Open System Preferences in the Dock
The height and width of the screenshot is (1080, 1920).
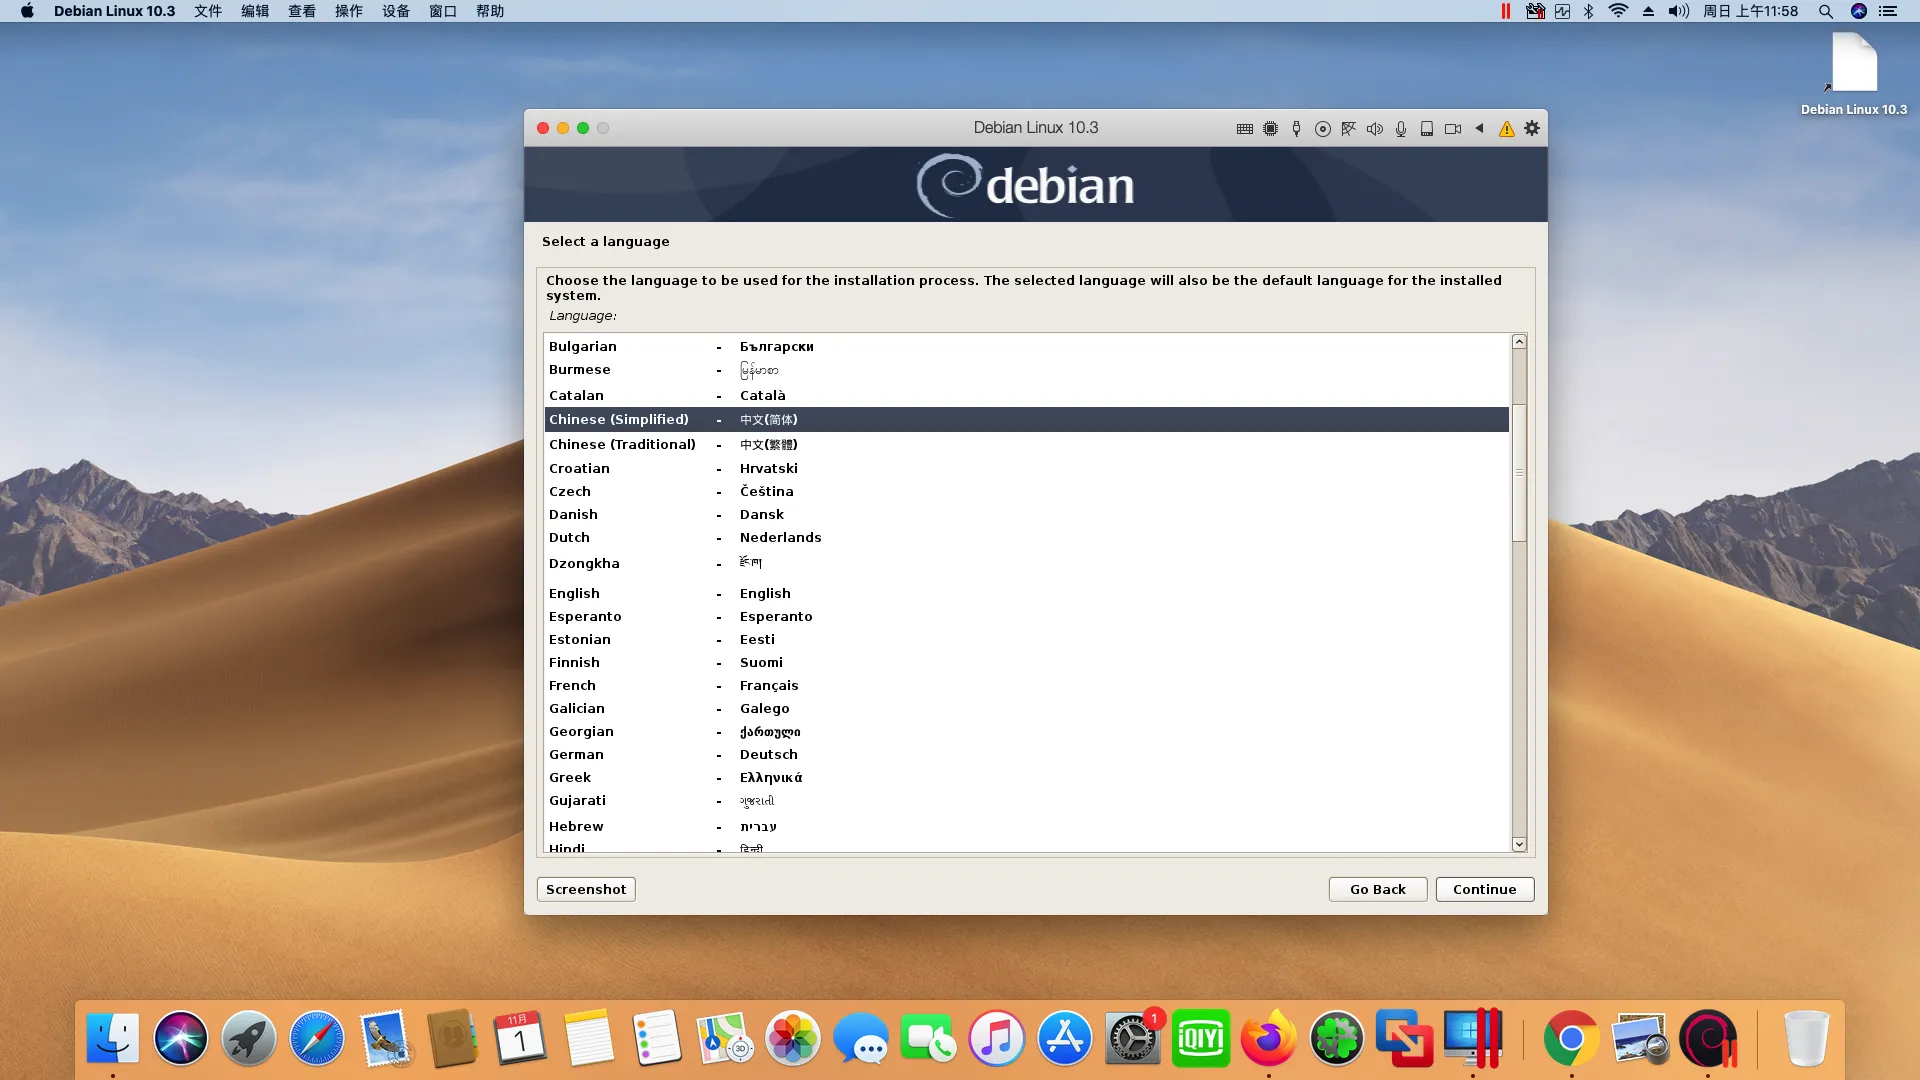[x=1133, y=1039]
